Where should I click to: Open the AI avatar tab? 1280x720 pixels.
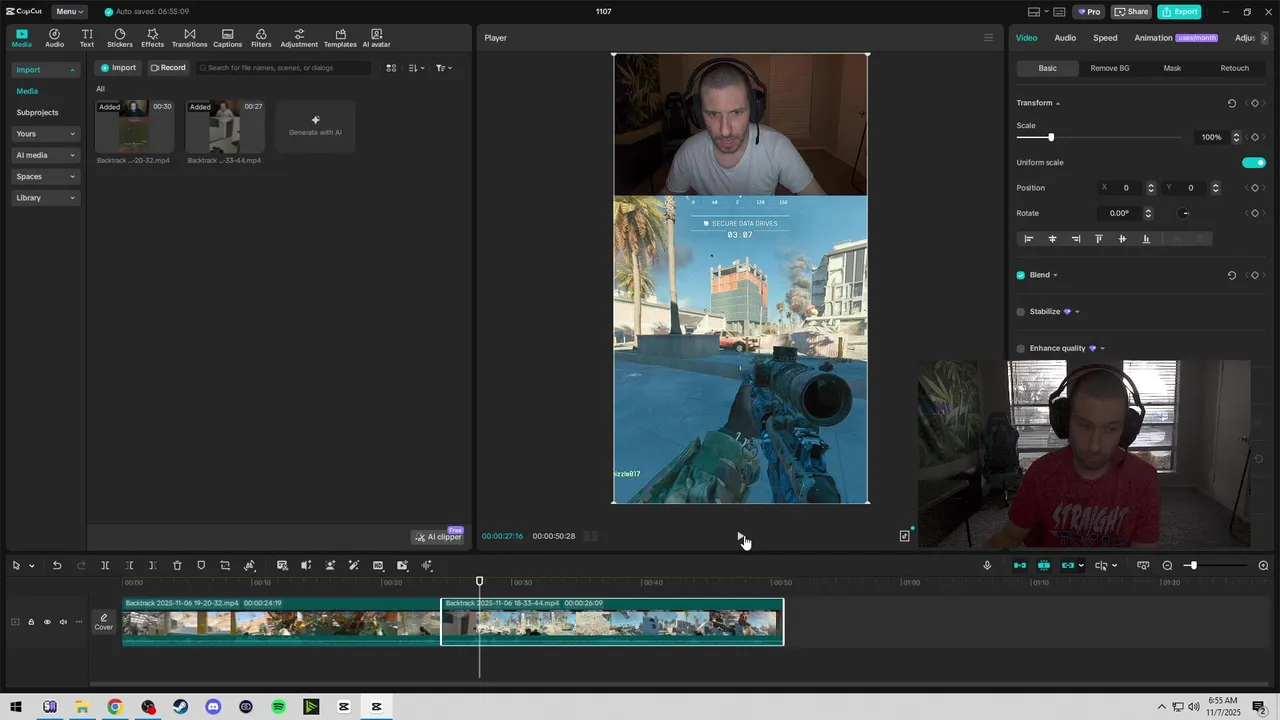pyautogui.click(x=376, y=38)
